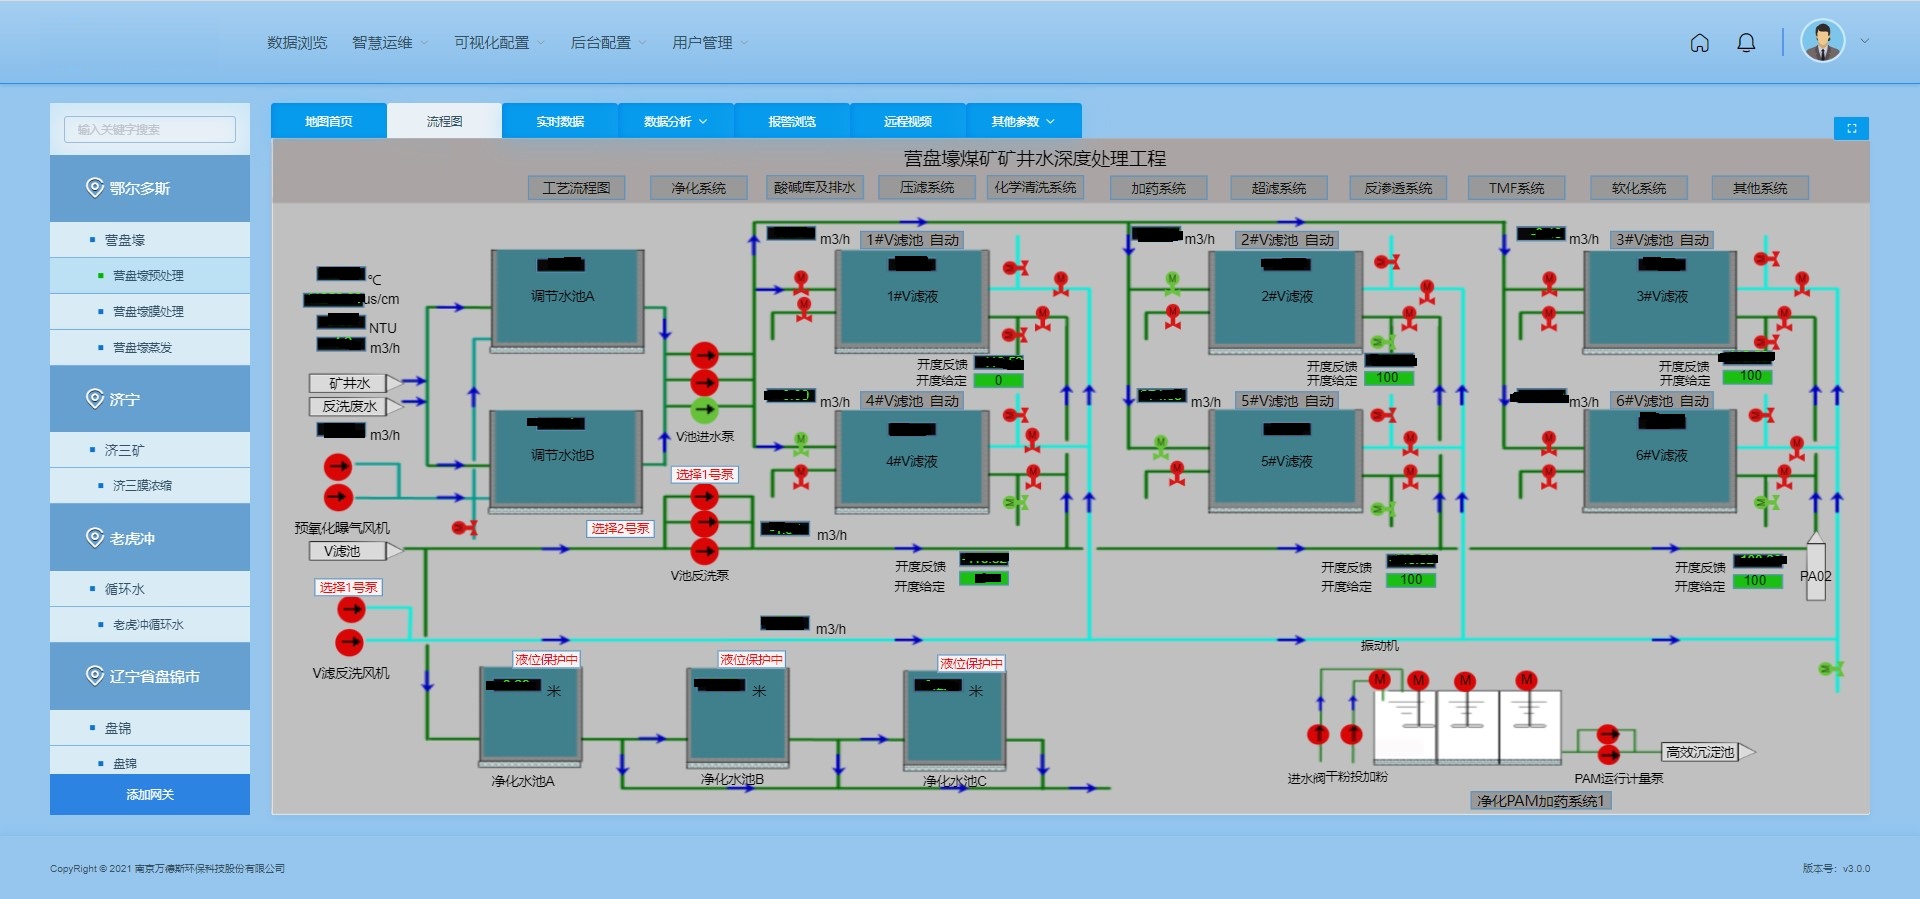
Task: Click the keyword search input field
Action: tap(150, 129)
